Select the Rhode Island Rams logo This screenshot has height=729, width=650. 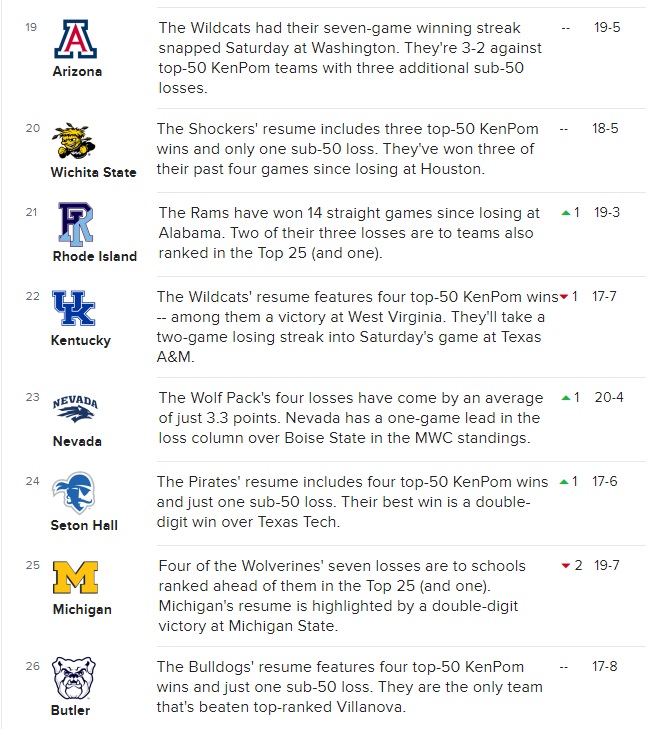point(75,224)
